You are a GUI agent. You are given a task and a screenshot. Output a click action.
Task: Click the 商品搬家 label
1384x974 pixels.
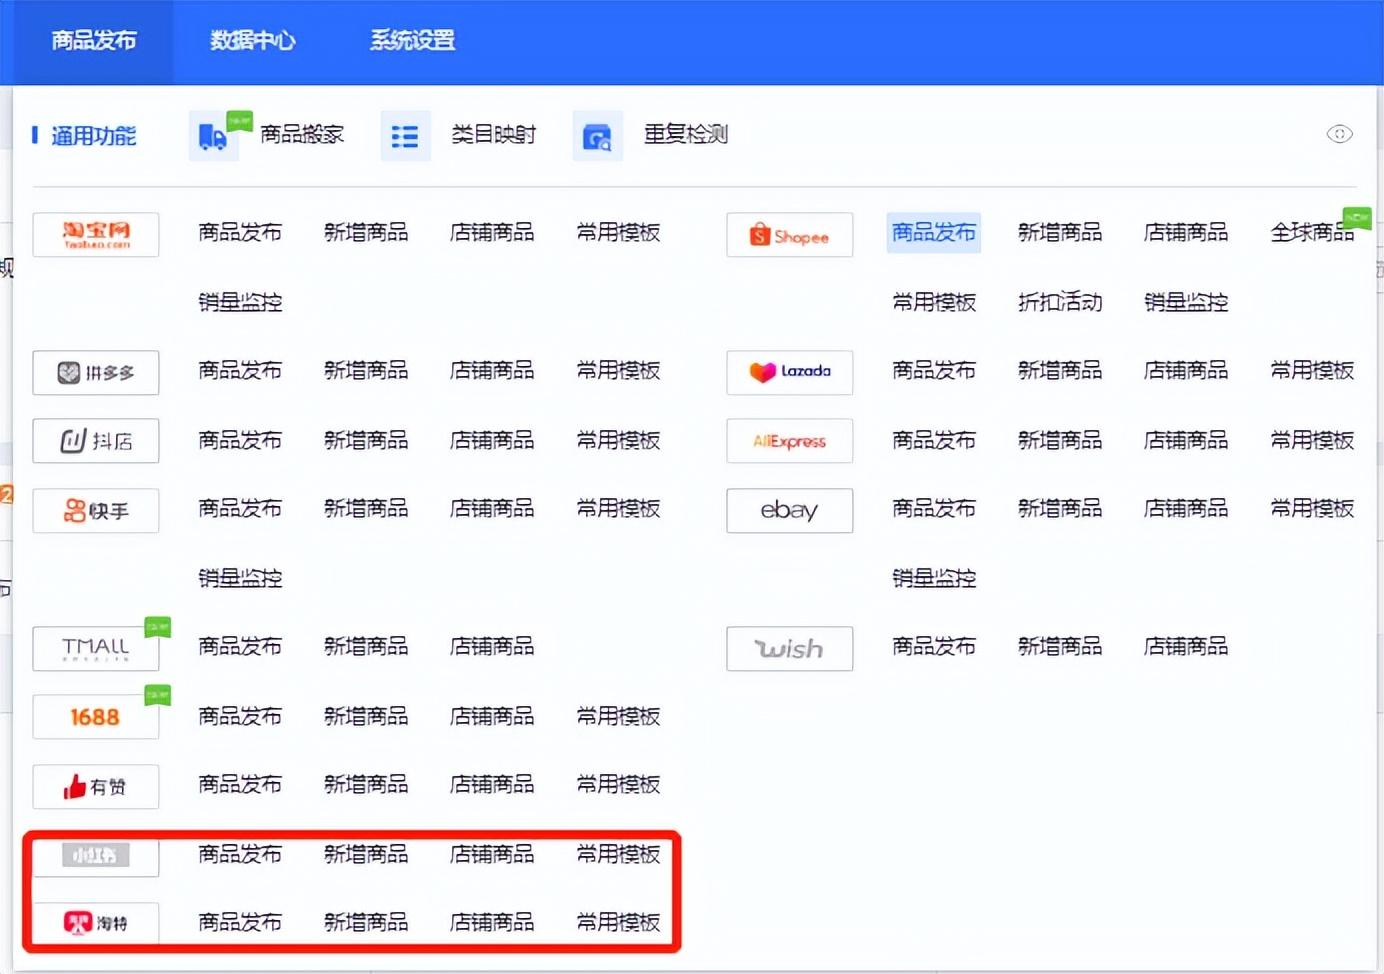(302, 134)
